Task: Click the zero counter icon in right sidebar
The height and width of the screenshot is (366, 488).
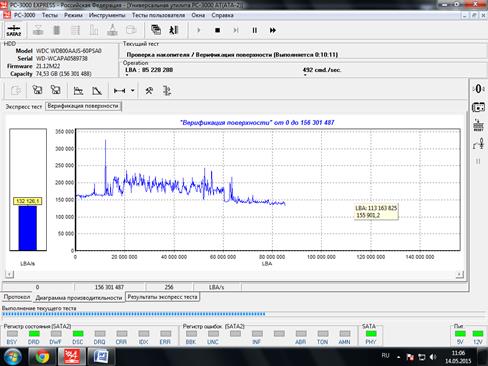Action: coord(478,89)
